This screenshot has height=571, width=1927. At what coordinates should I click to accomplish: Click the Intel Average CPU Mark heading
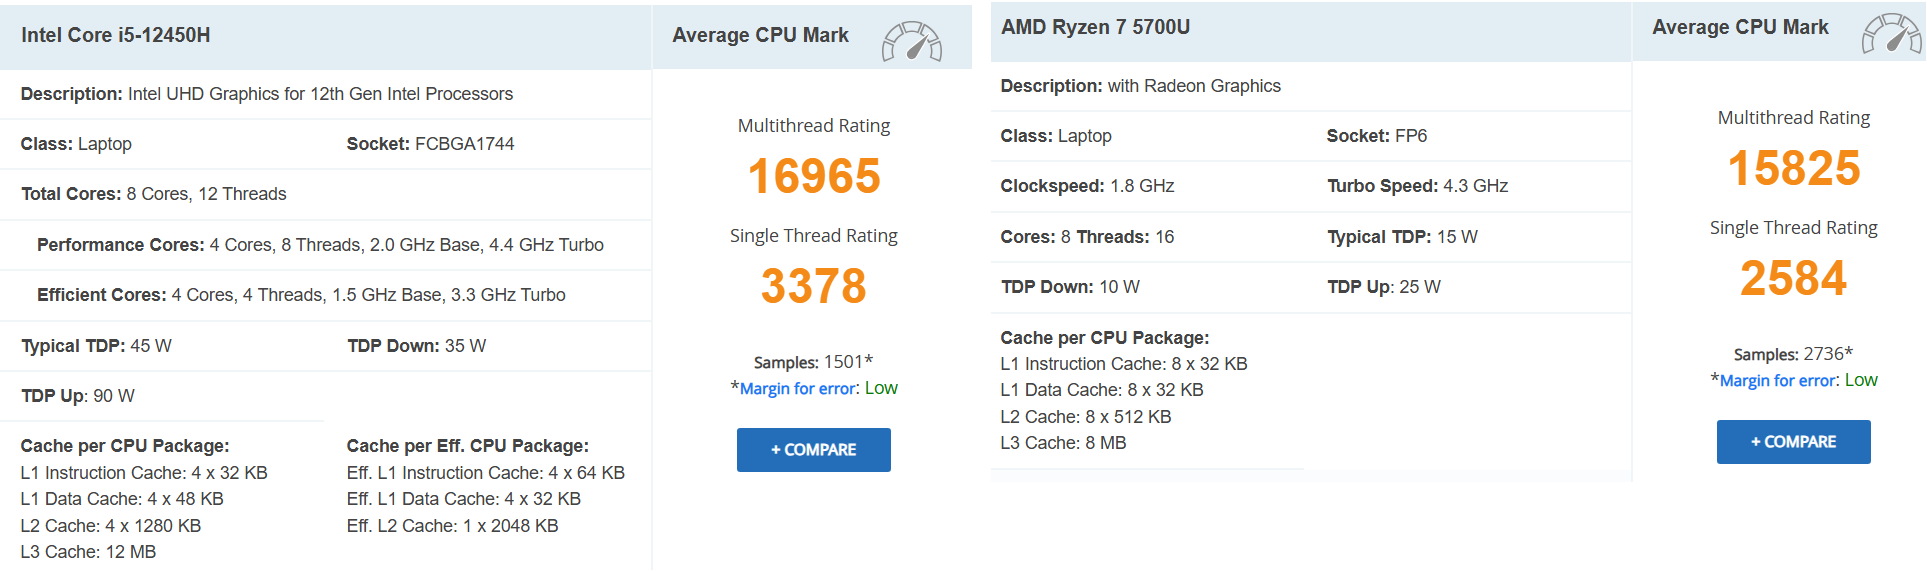[x=760, y=35]
